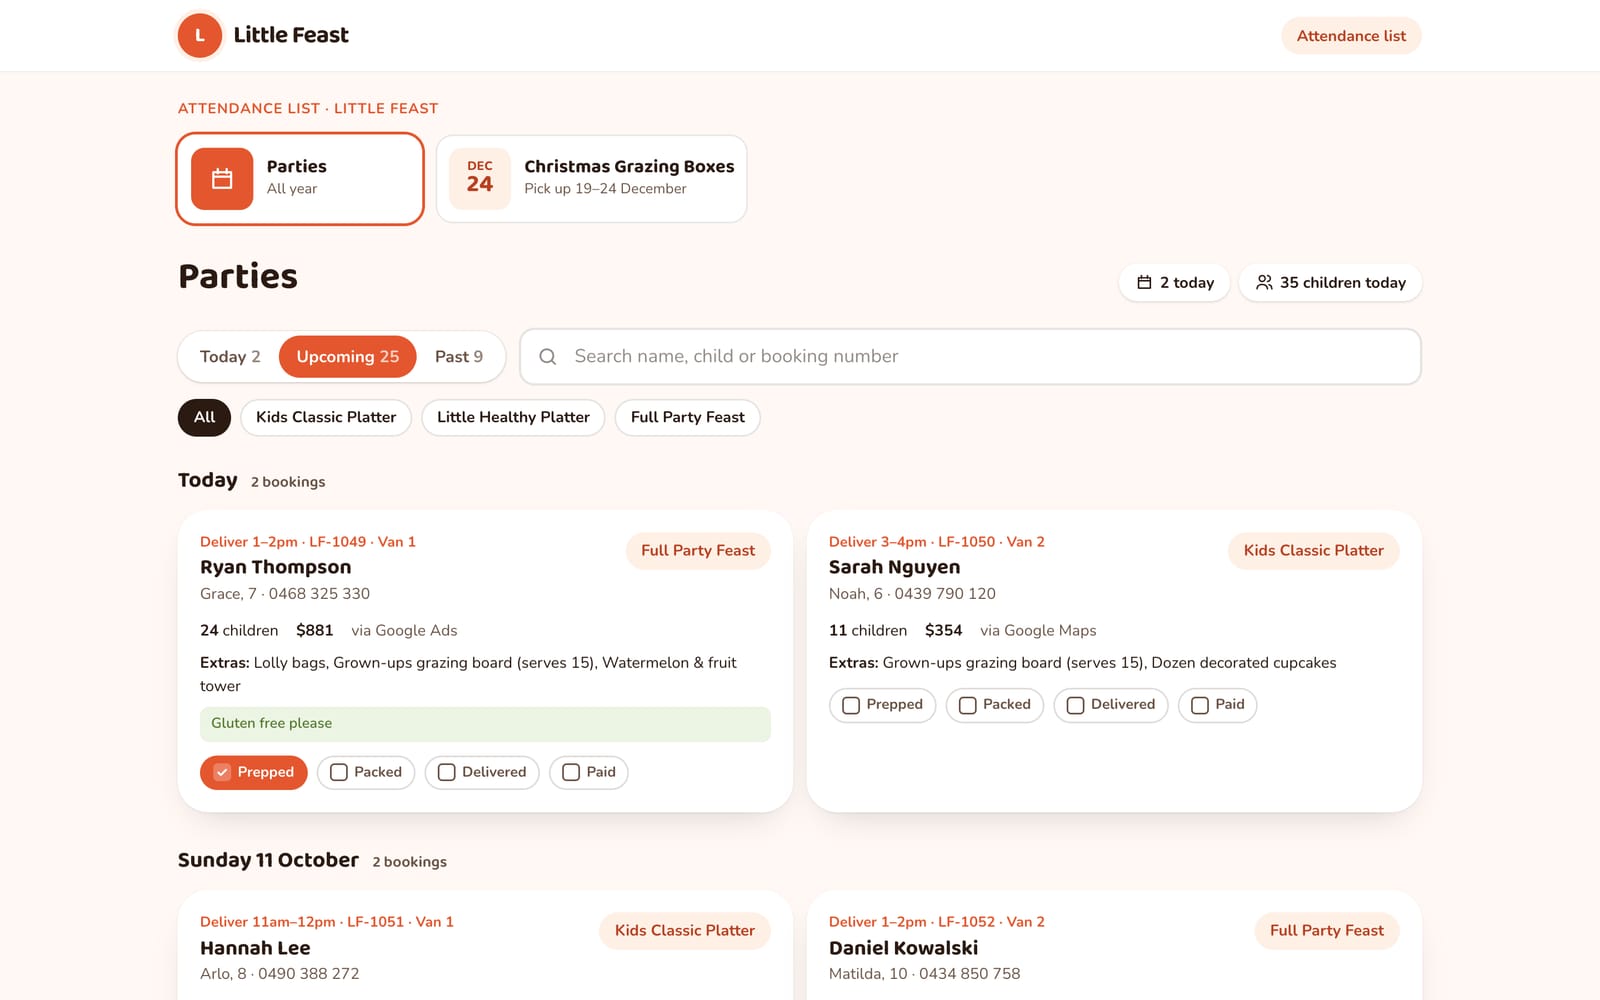Viewport: 1600px width, 1000px height.
Task: Mark Ryan Thompson's order as Packed
Action: coord(366,772)
